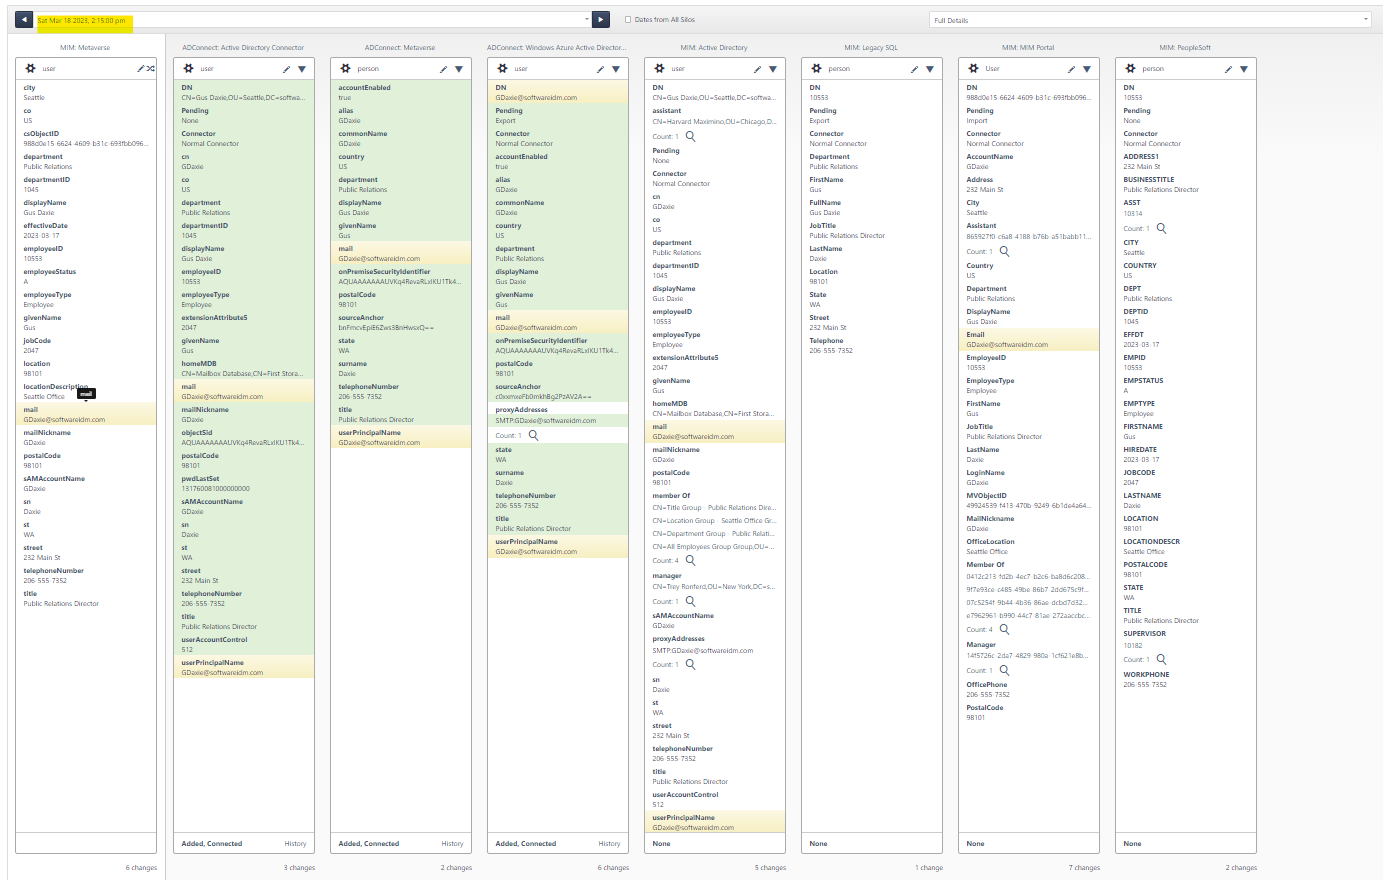Go to the previous date with the left arrow
This screenshot has height=880, width=1383.
24,20
